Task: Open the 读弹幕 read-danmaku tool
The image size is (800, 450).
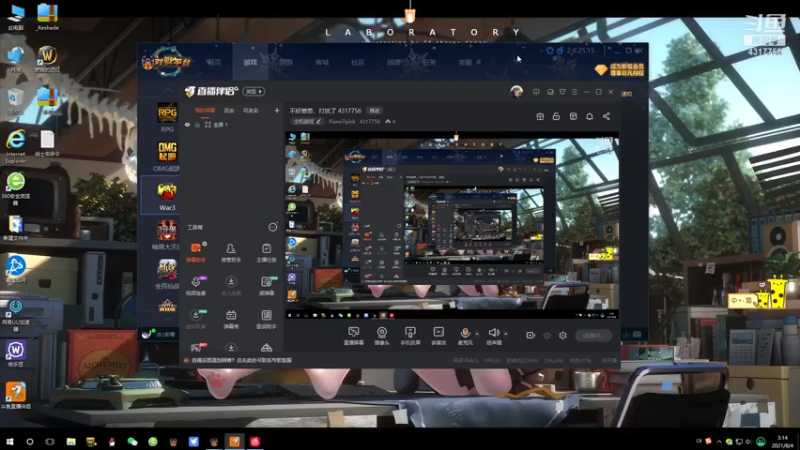Action: point(266,286)
